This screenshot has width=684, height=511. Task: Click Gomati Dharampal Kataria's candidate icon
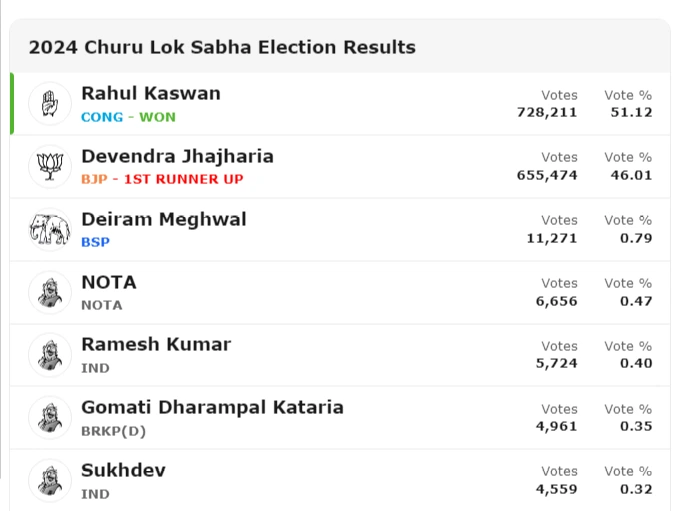50,417
